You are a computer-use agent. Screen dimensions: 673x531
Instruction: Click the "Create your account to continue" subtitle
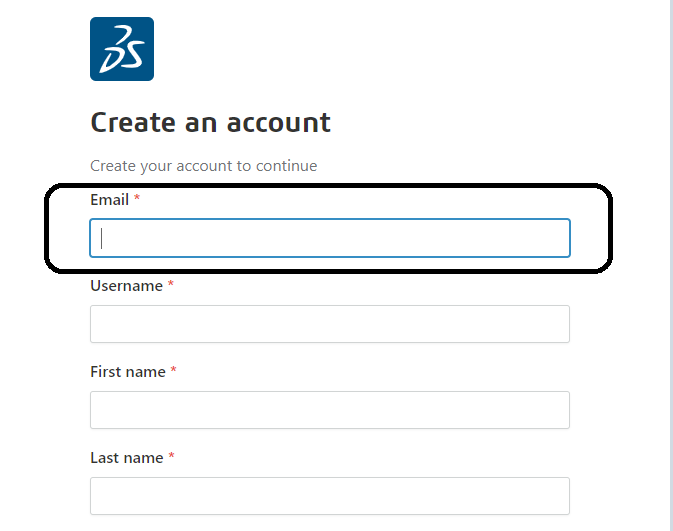tap(203, 166)
